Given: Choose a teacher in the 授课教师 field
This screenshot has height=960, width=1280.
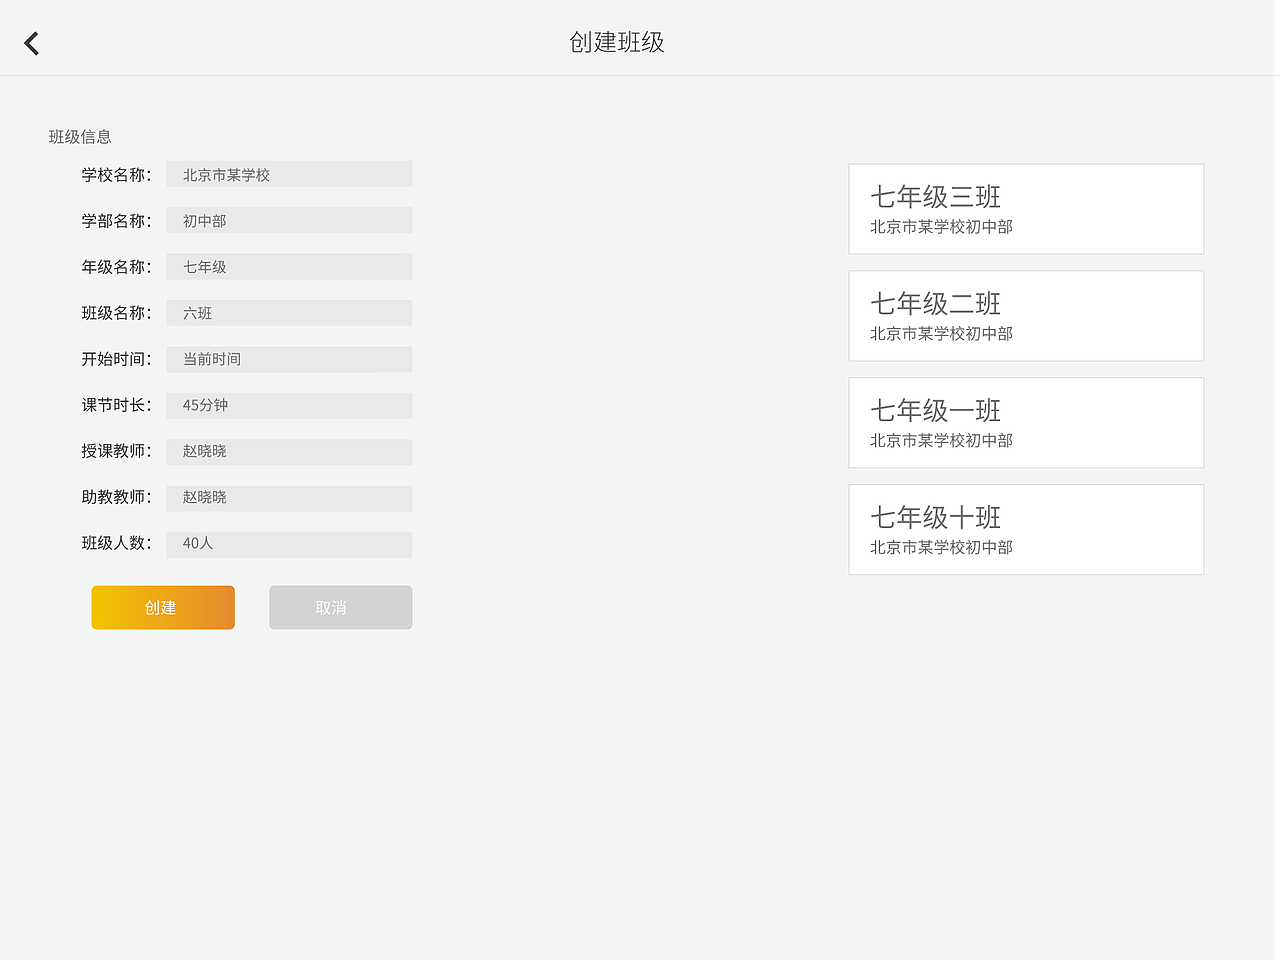Looking at the screenshot, I should pos(289,451).
